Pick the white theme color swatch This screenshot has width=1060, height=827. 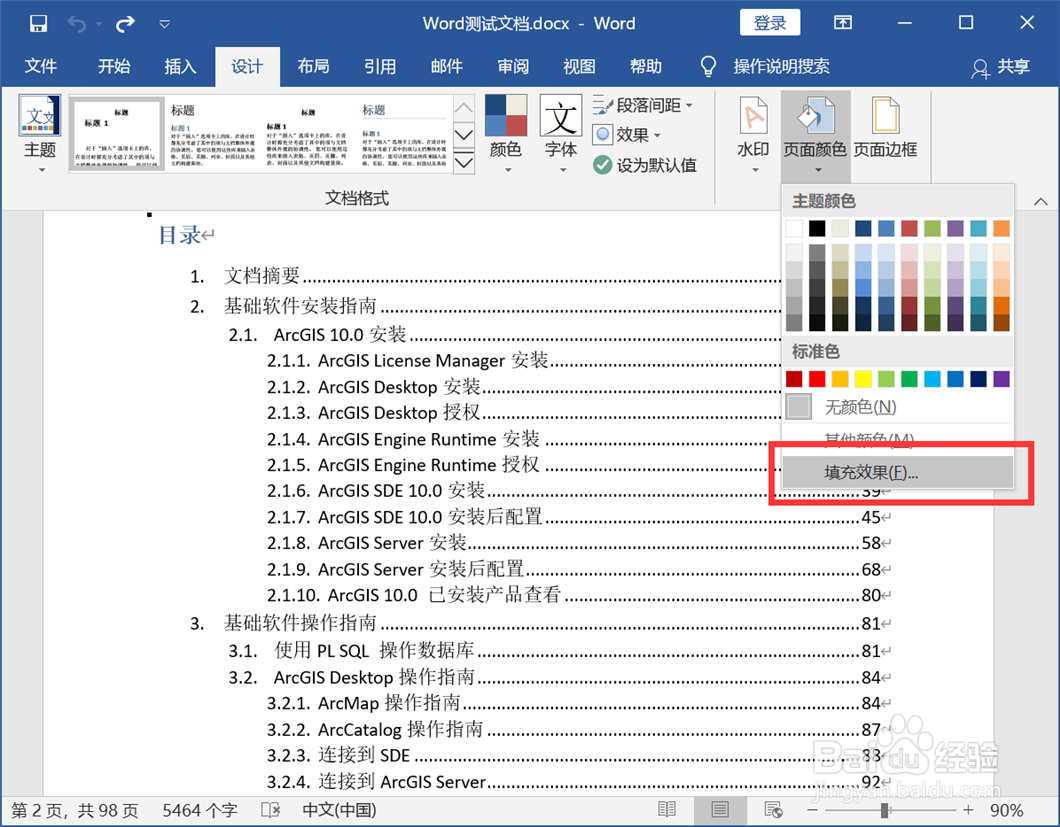point(794,229)
